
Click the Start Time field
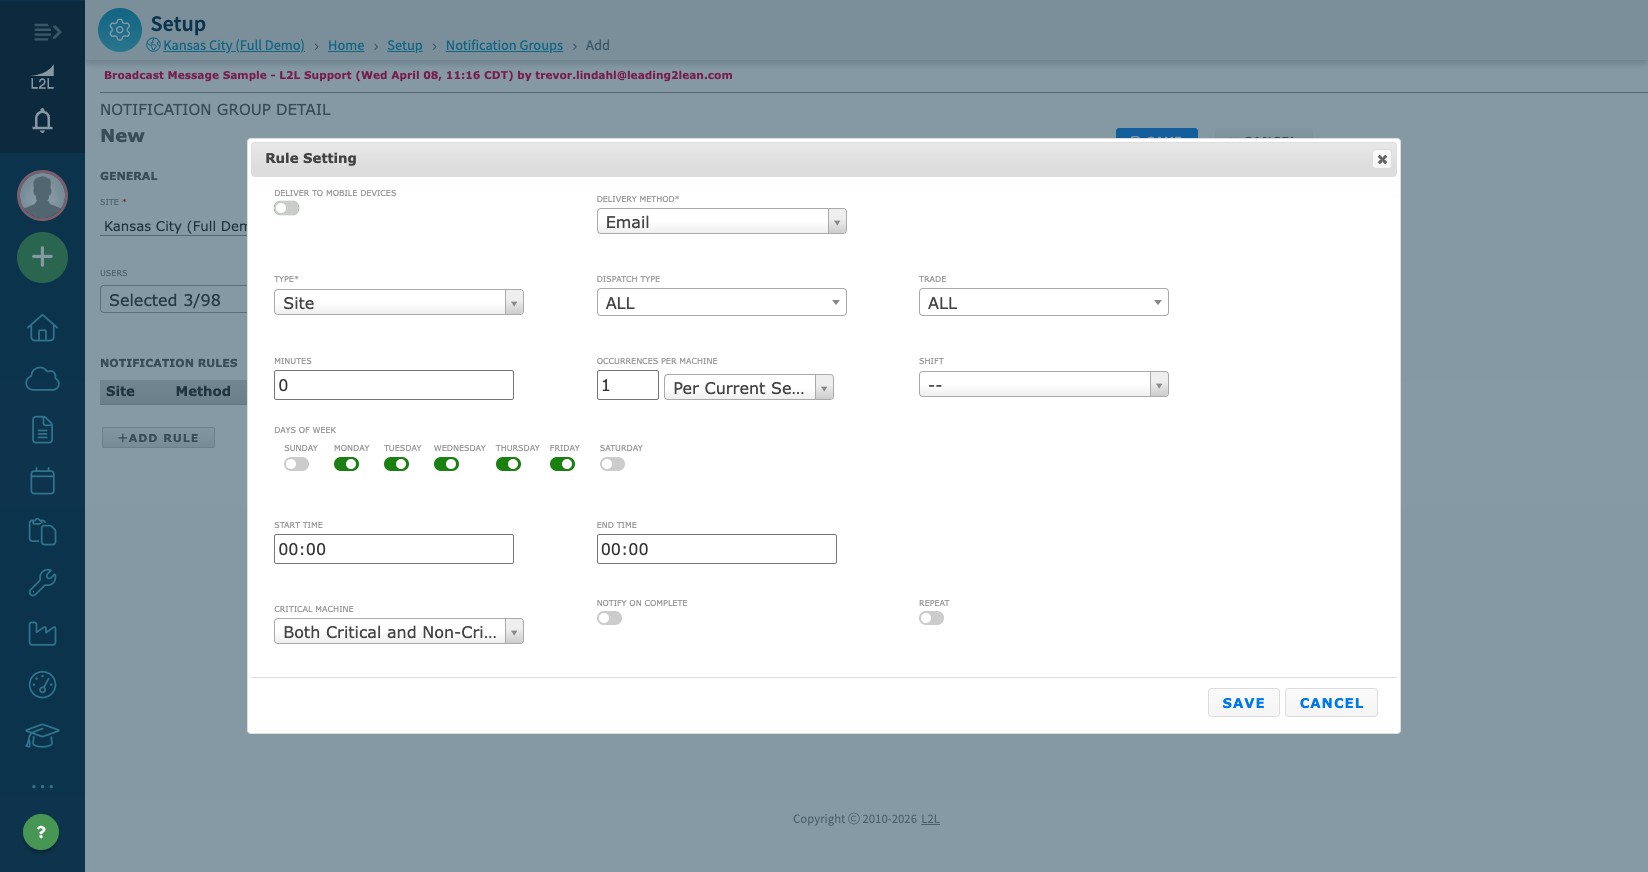click(x=394, y=549)
